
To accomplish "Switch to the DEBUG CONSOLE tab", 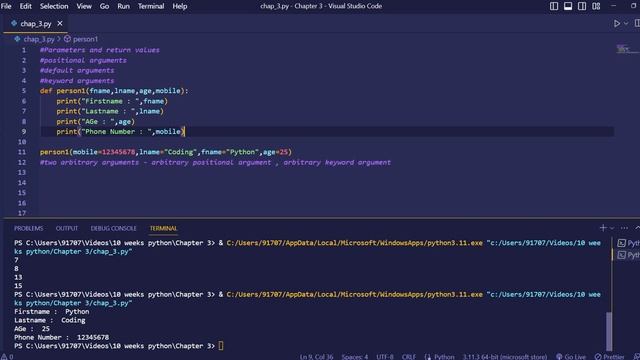I will click(x=113, y=228).
